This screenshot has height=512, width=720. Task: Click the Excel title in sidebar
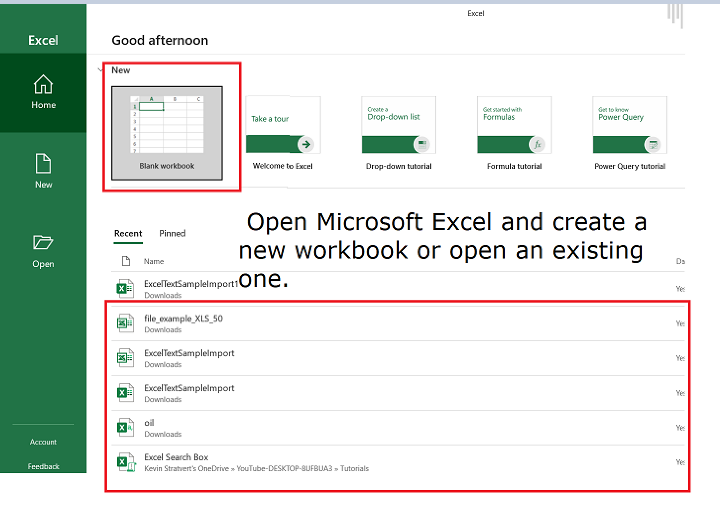(x=43, y=40)
